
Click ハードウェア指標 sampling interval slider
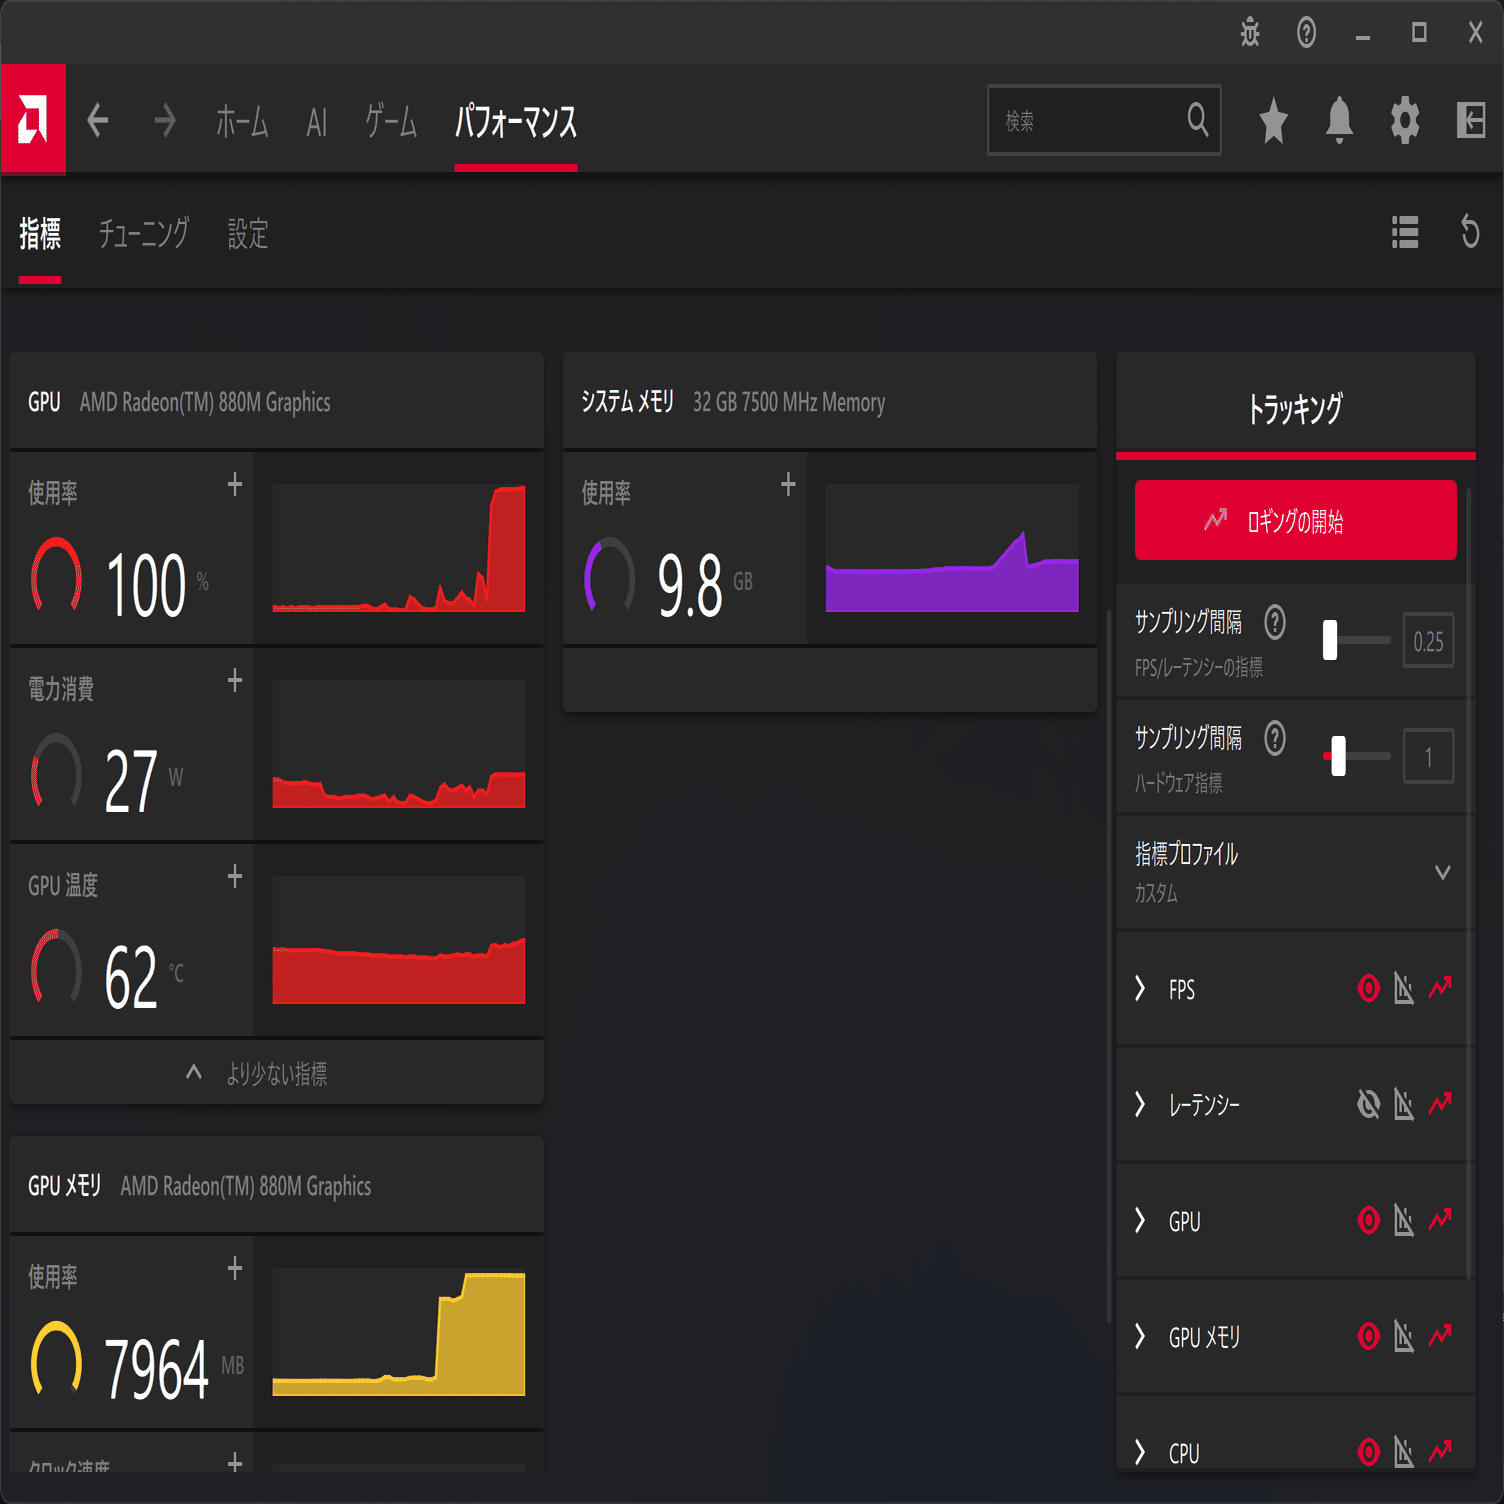[1356, 756]
